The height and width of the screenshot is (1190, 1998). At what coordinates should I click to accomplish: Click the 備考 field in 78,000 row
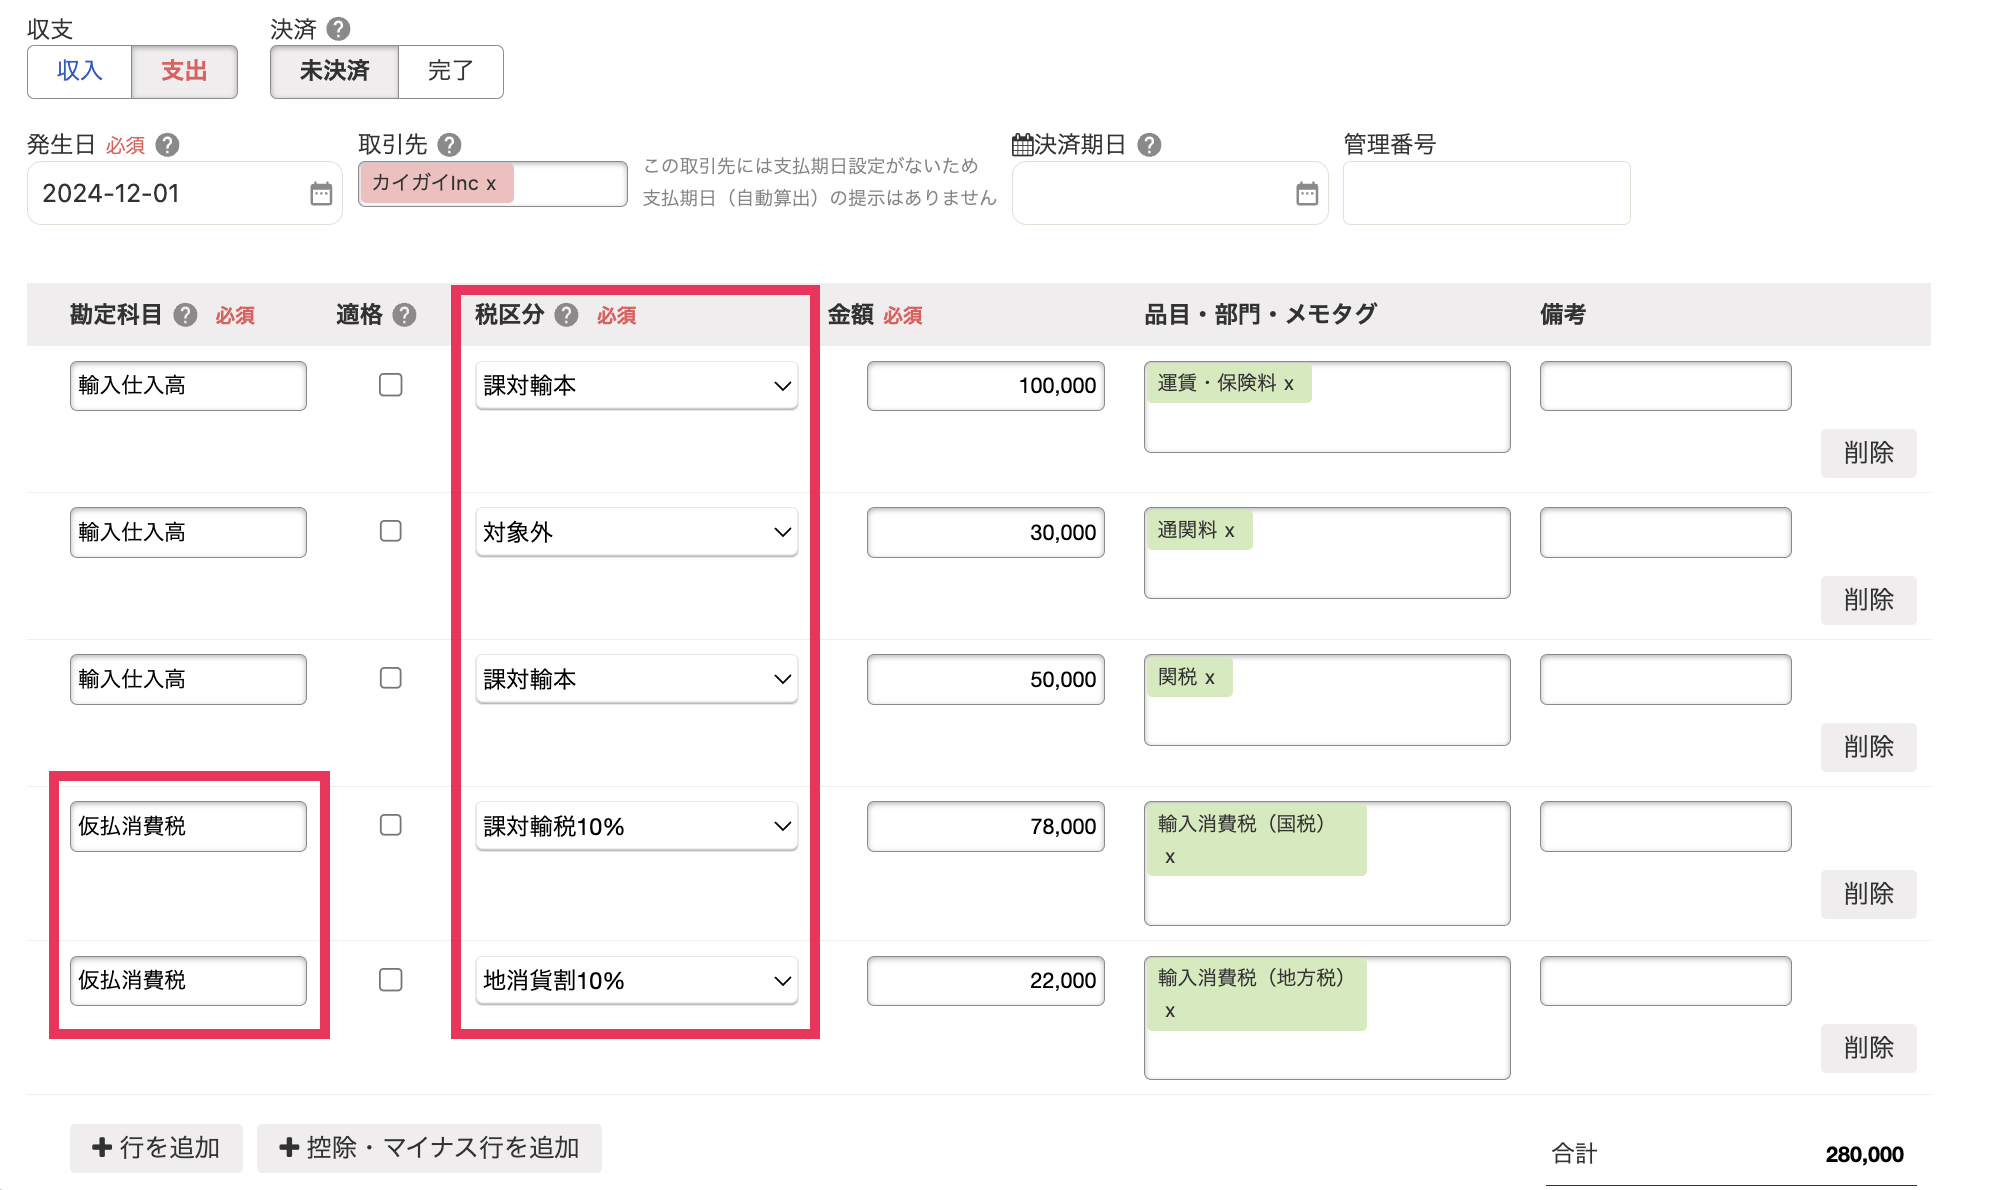pyautogui.click(x=1666, y=826)
